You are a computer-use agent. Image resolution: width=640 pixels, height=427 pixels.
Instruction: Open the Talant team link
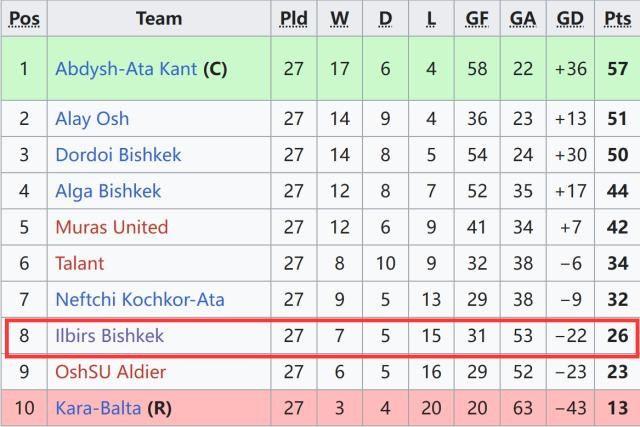tap(80, 263)
